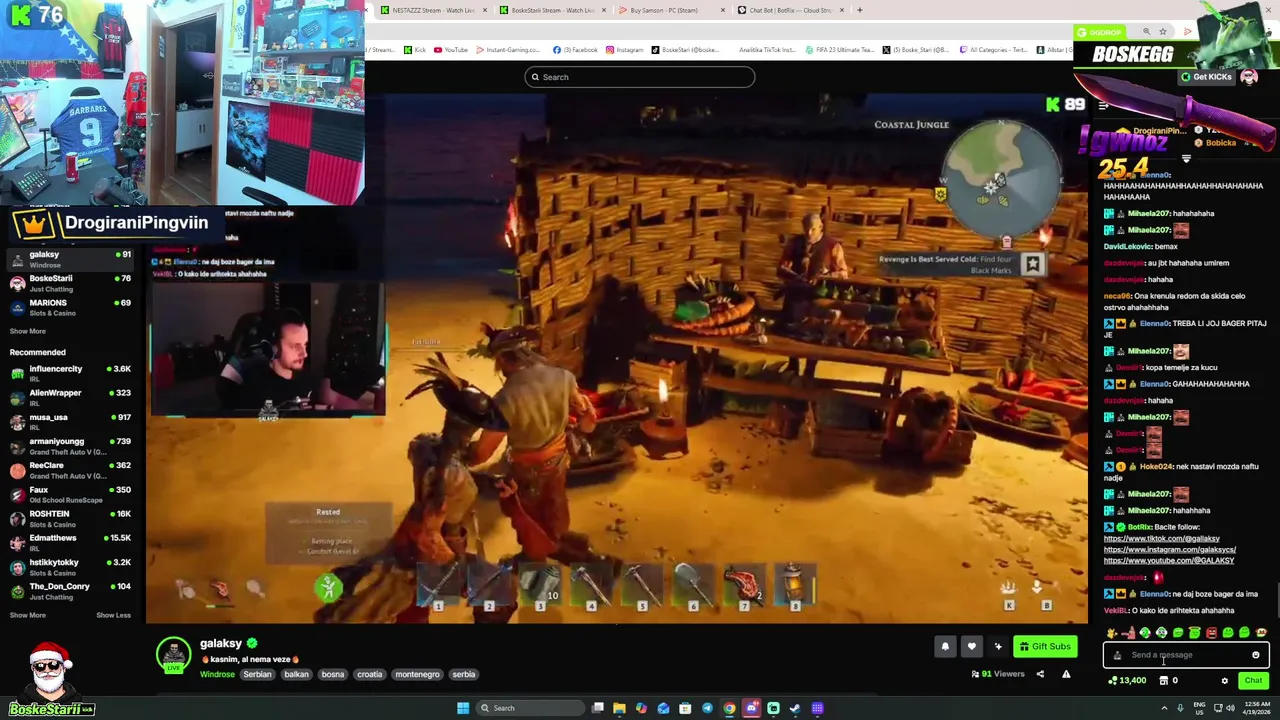
Task: Open The_Don_Conry recommended channel
Action: pos(70,591)
